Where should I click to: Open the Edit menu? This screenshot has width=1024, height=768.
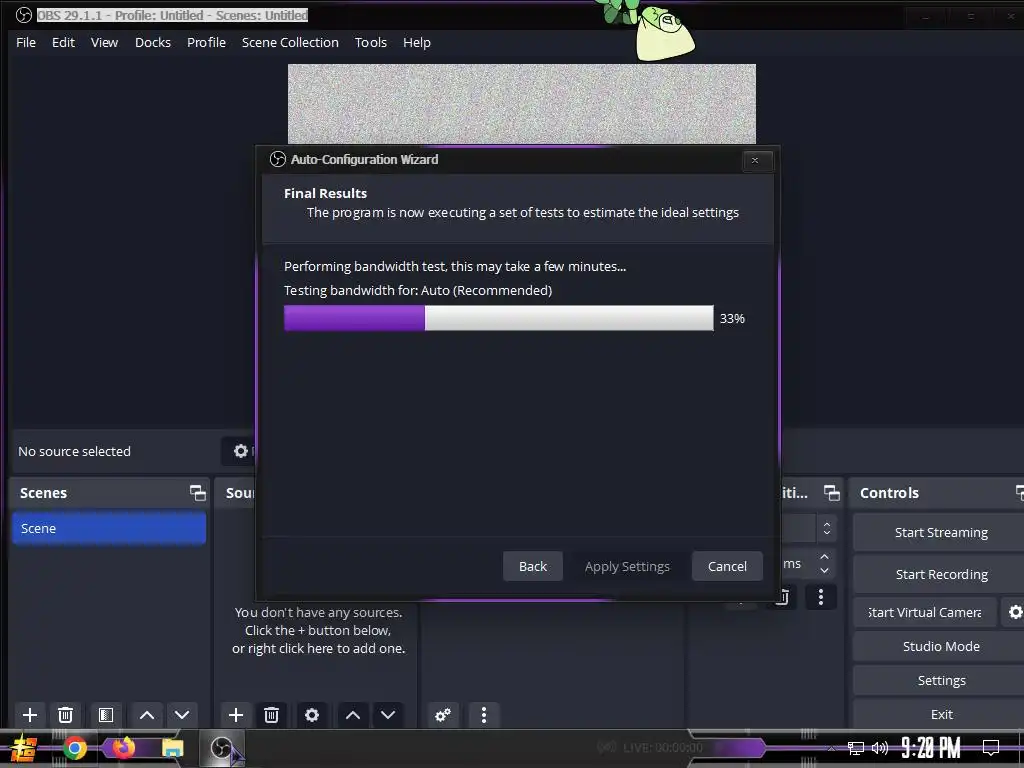point(63,42)
